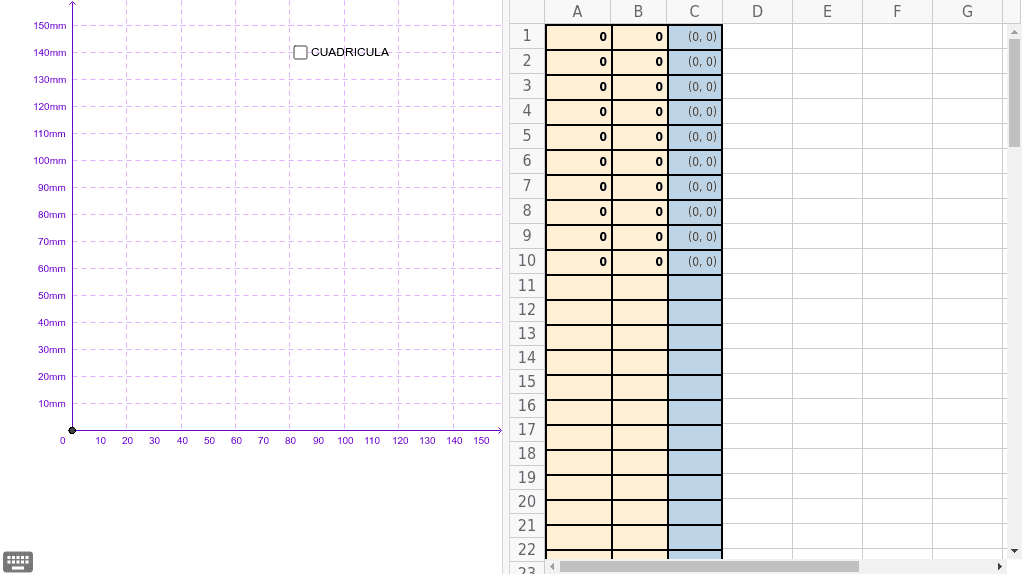Select spreadsheet column A header
This screenshot has height=576, width=1024.
coord(577,12)
